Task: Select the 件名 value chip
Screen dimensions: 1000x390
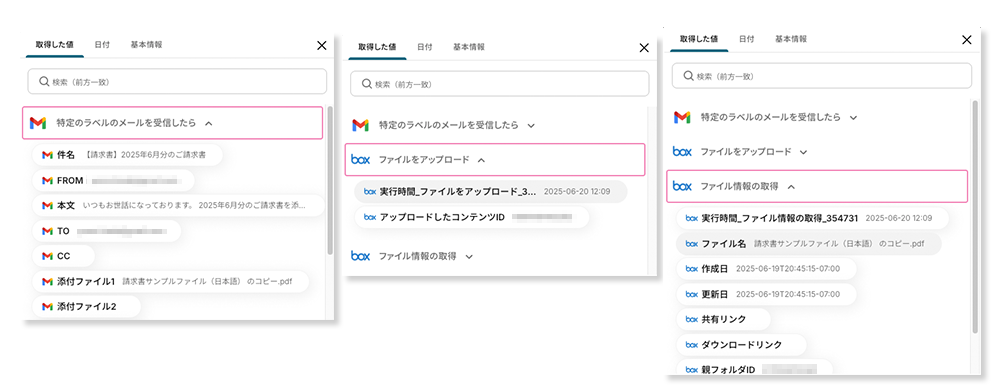Action: 128,155
